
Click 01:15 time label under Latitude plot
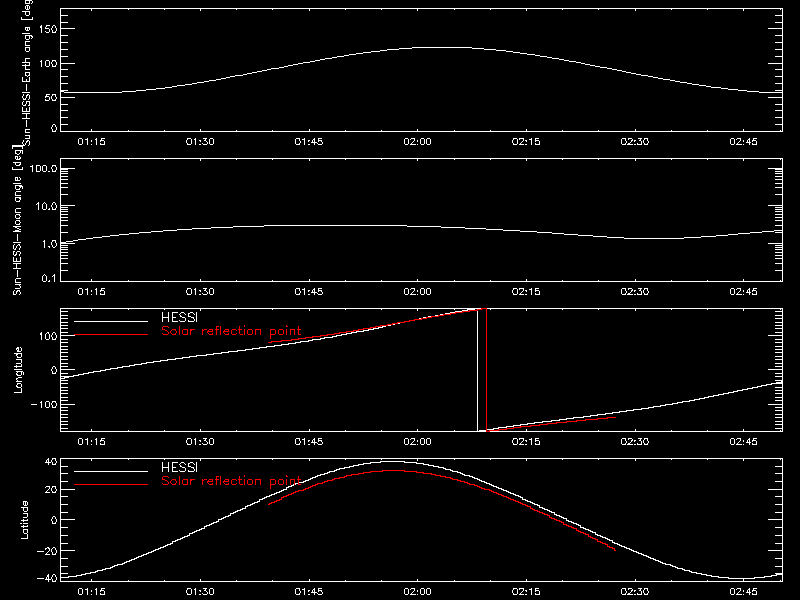pos(91,592)
